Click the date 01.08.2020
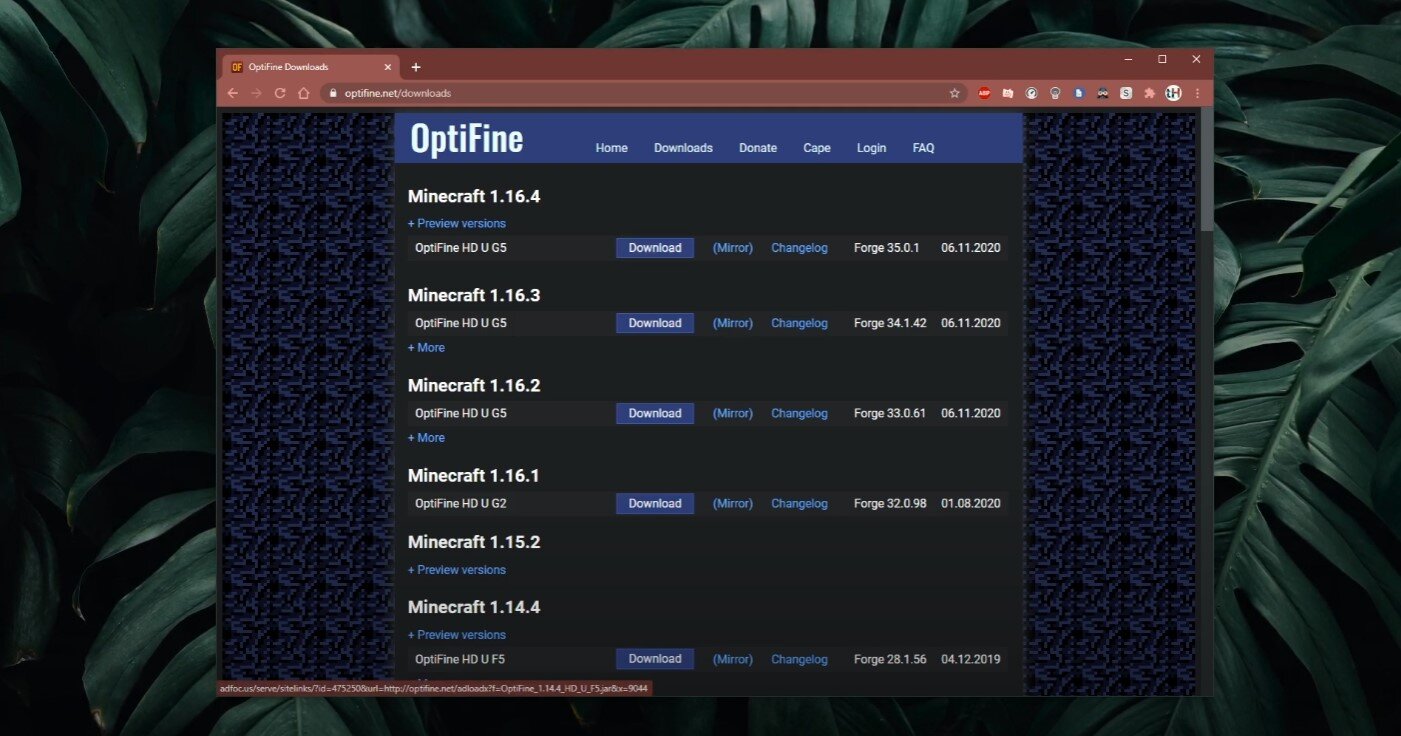Image resolution: width=1401 pixels, height=736 pixels. click(x=971, y=503)
